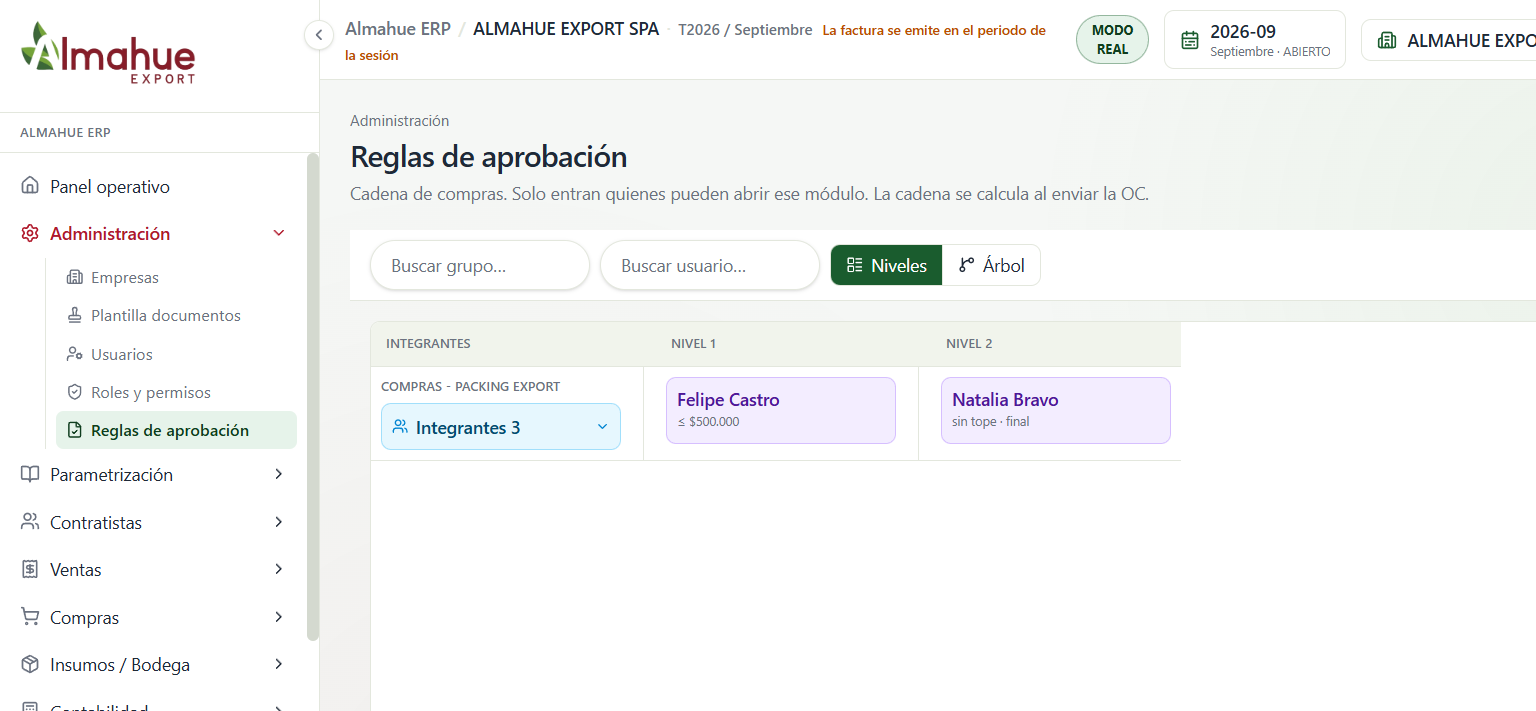Click the Niveles grid icon
The width and height of the screenshot is (1536, 711).
854,265
